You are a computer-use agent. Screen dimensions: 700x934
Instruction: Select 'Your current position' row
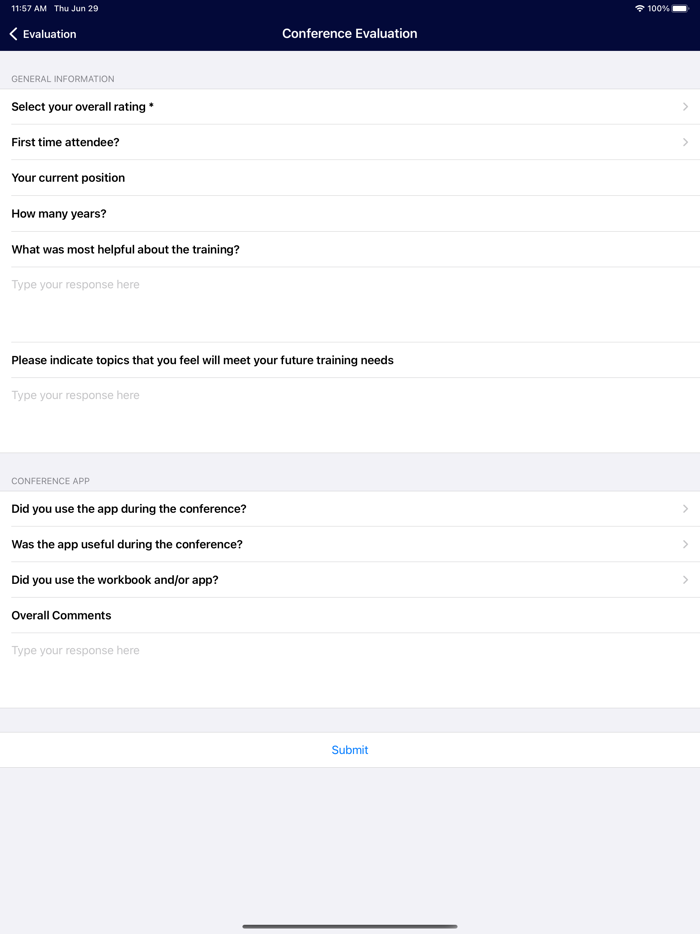[x=350, y=178]
